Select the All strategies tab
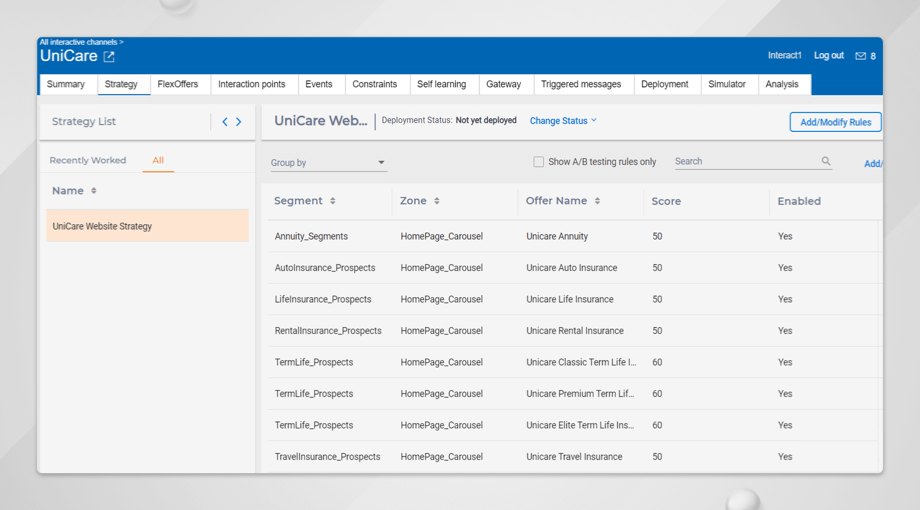This screenshot has height=510, width=920. pyautogui.click(x=158, y=160)
